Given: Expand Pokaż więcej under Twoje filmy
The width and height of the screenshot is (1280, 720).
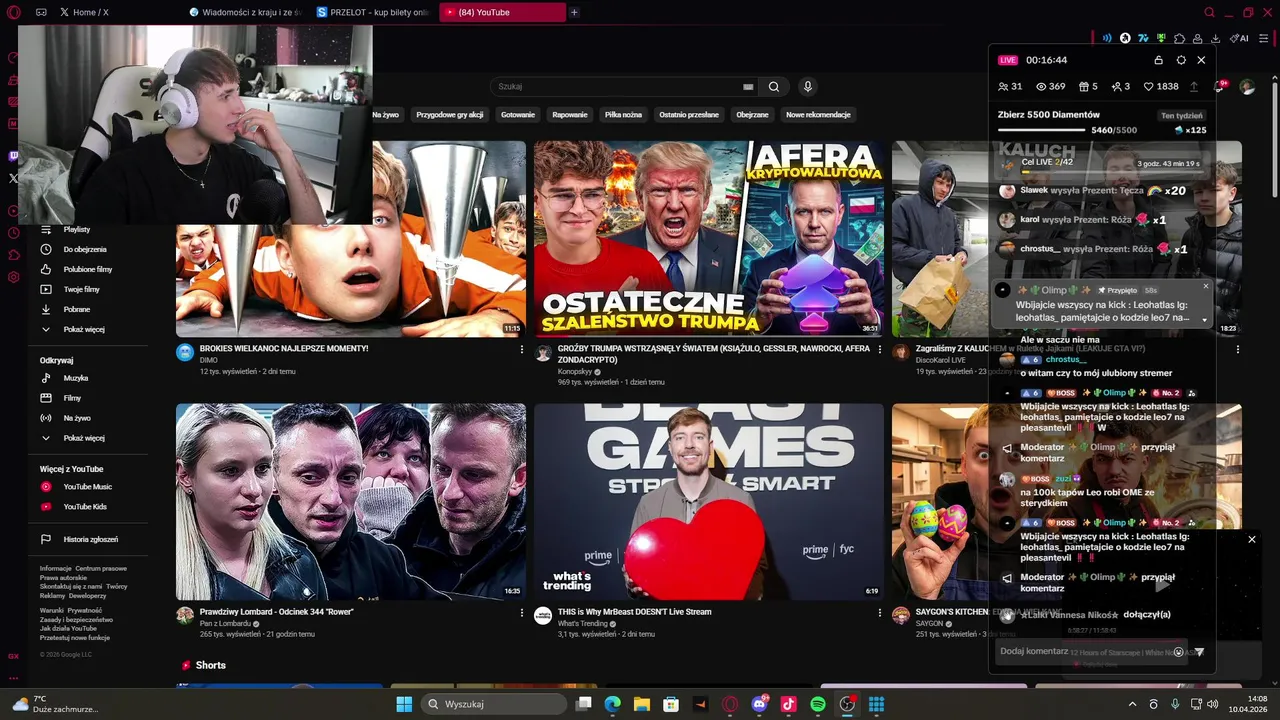Looking at the screenshot, I should [83, 329].
